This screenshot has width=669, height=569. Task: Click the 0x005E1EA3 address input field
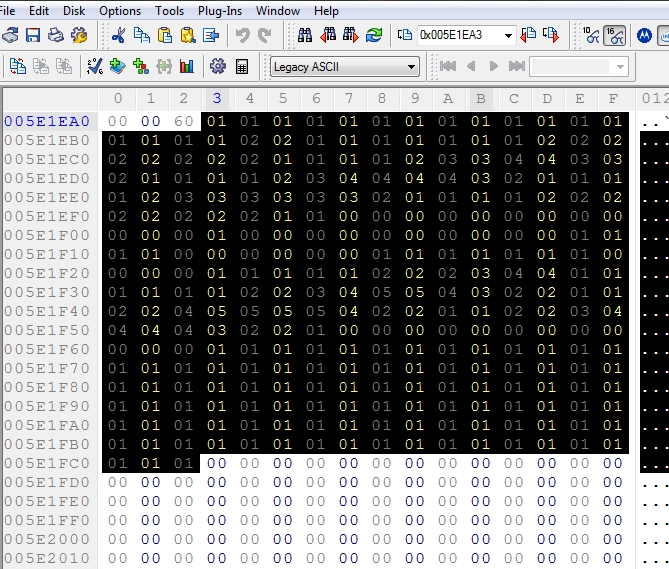pos(458,35)
